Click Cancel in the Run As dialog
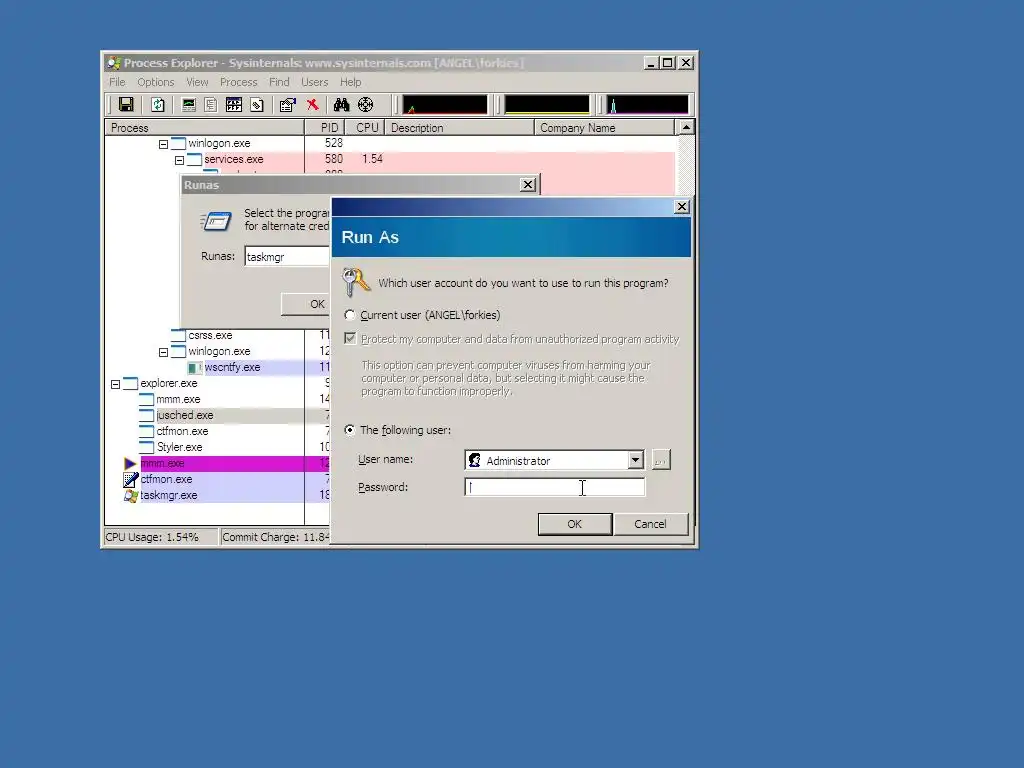The height and width of the screenshot is (768, 1024). (650, 524)
